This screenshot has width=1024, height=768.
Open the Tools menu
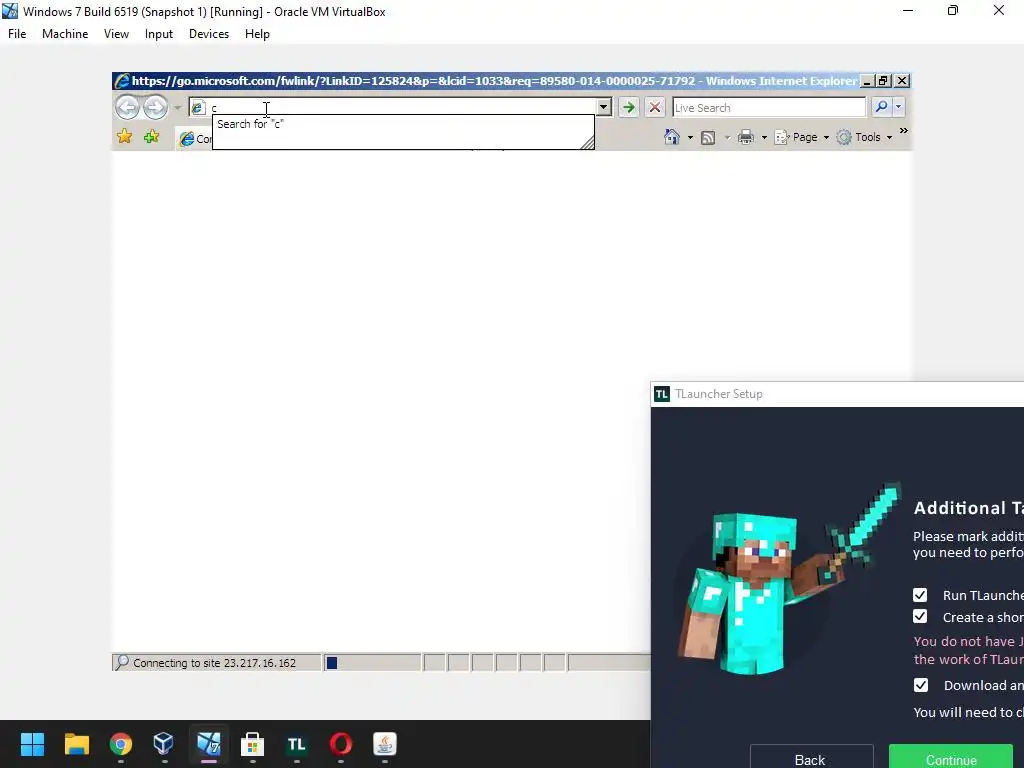click(864, 136)
